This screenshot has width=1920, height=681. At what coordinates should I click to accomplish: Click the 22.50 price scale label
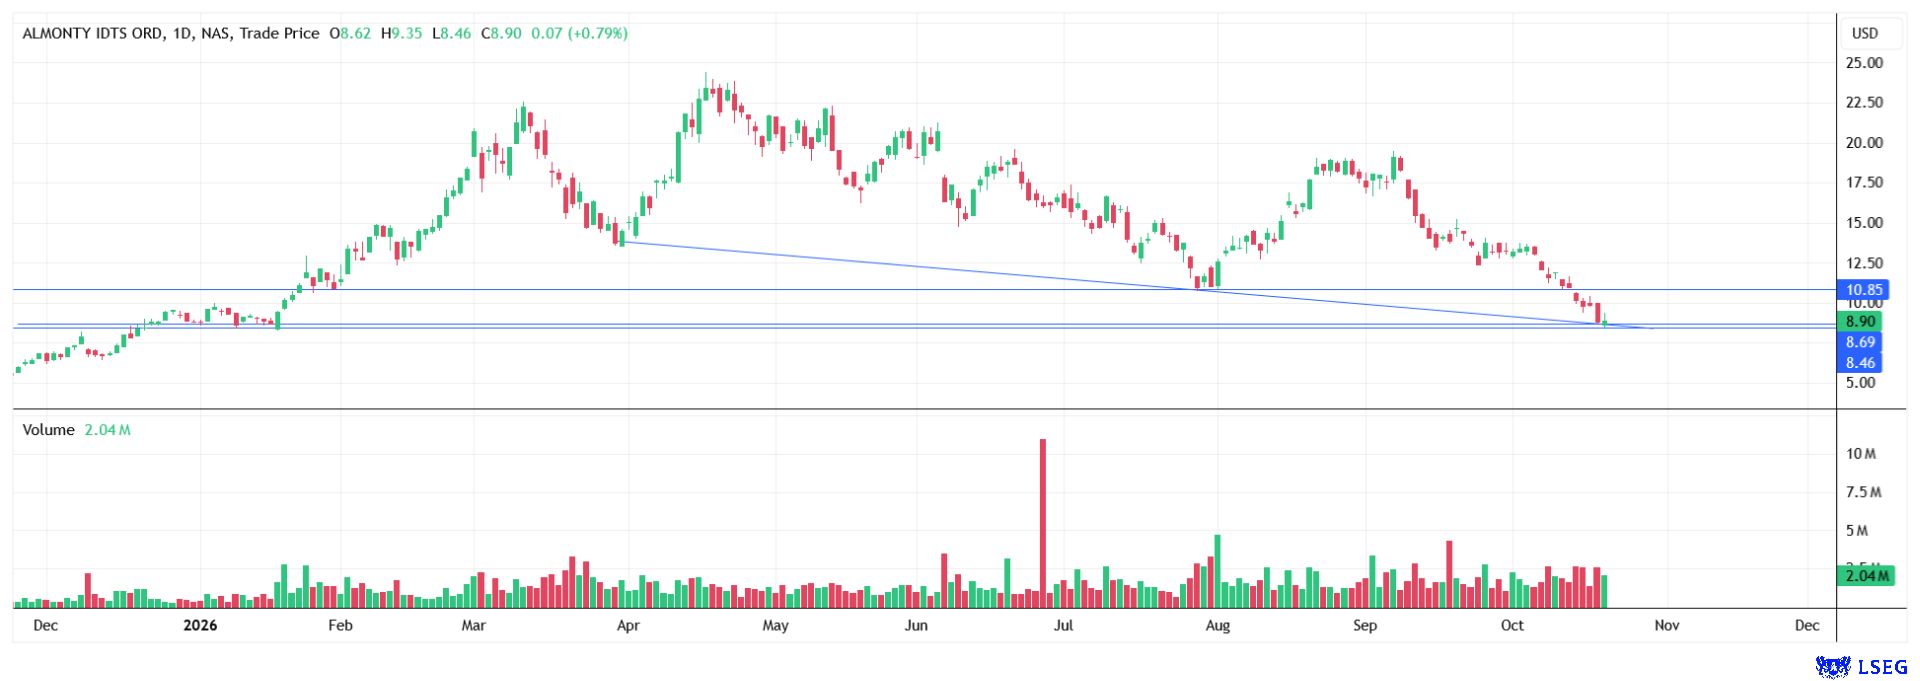coord(1864,103)
